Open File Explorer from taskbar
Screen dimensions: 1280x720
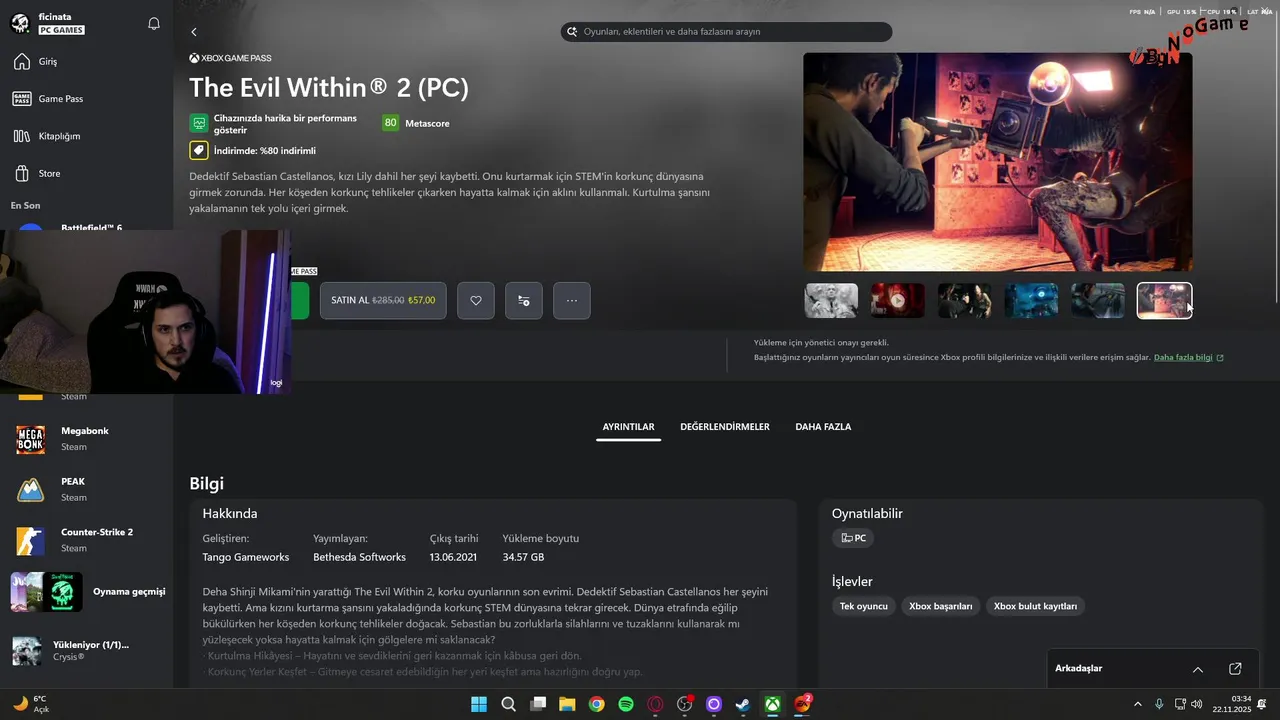[x=567, y=704]
